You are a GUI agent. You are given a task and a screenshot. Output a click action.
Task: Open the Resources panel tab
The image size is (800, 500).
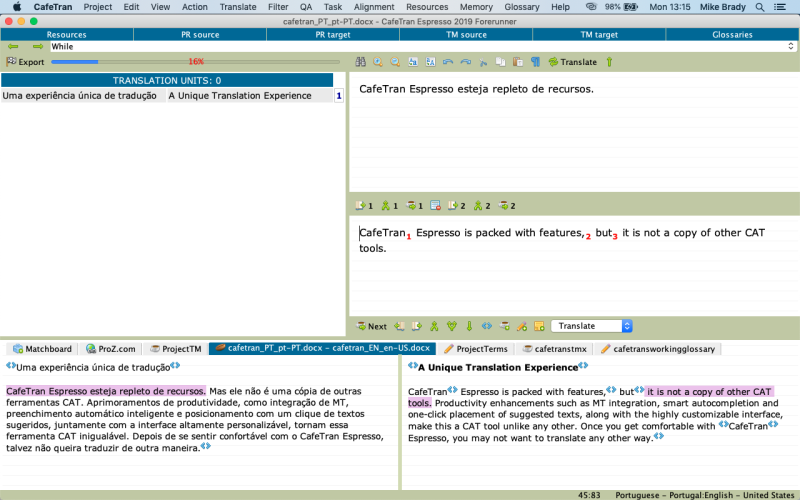tap(66, 35)
